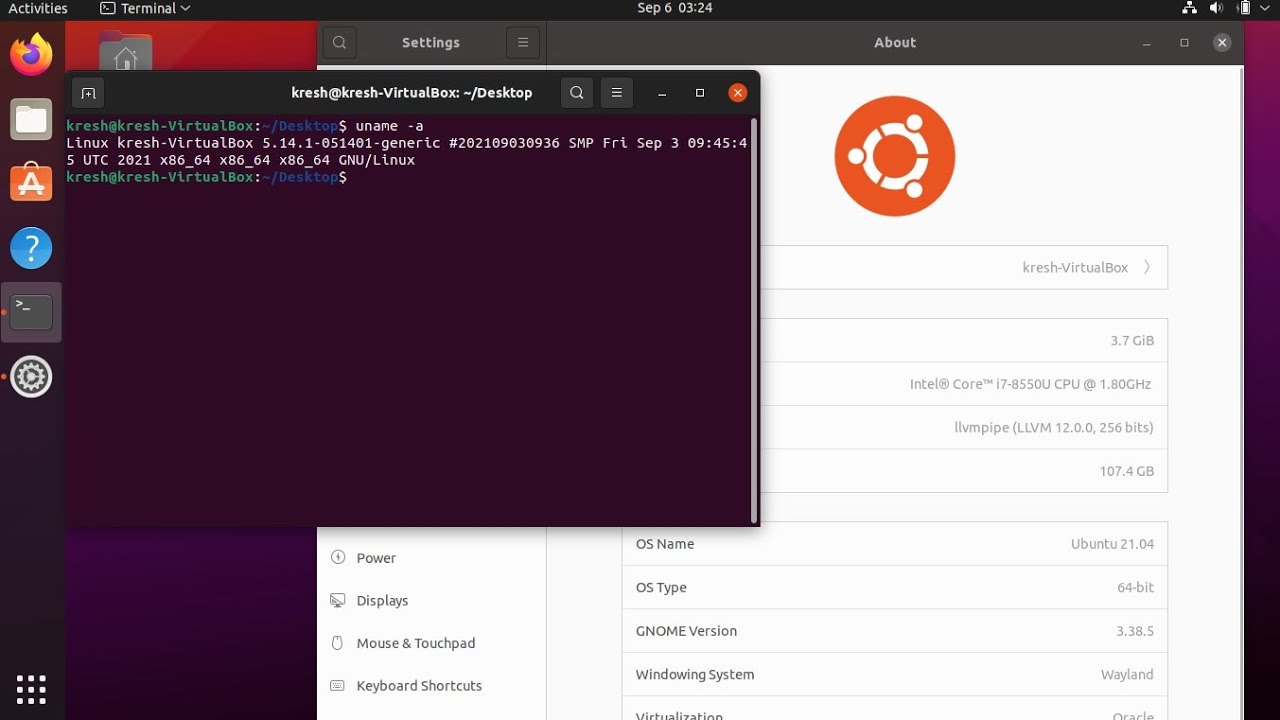Open Firefox from the dock

[31, 54]
